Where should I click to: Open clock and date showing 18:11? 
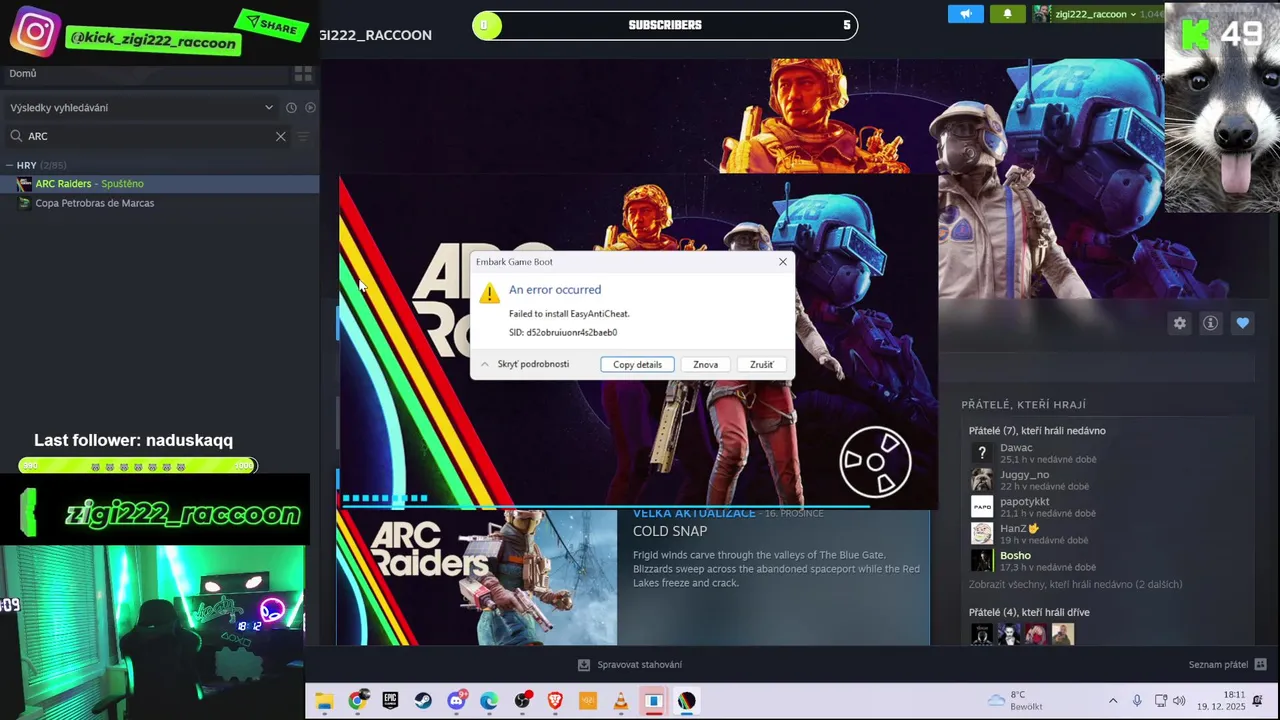[1221, 701]
